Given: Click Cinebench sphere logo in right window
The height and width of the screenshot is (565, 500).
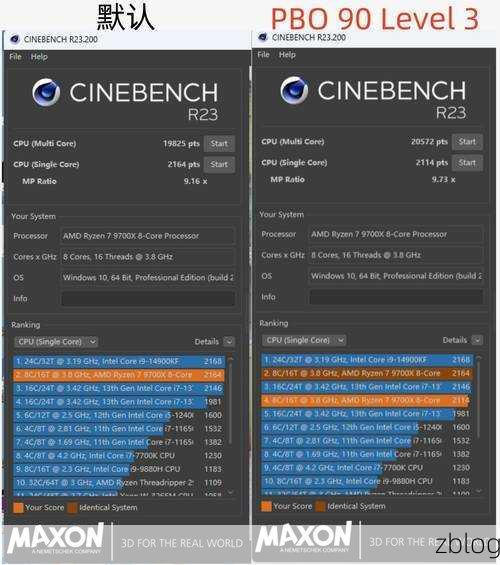Looking at the screenshot, I should pos(294,90).
